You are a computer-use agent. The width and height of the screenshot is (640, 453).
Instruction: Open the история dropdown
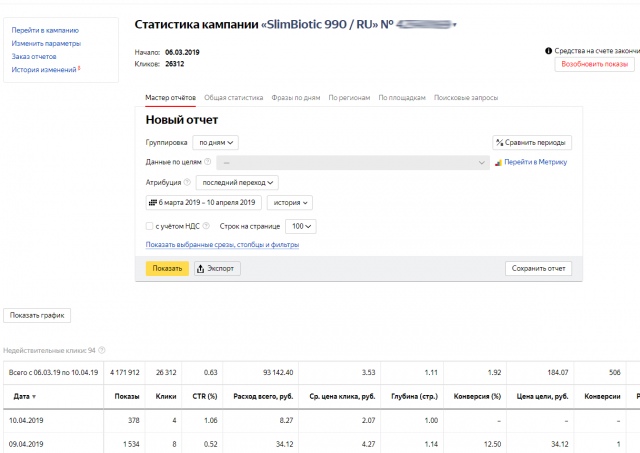coord(290,202)
